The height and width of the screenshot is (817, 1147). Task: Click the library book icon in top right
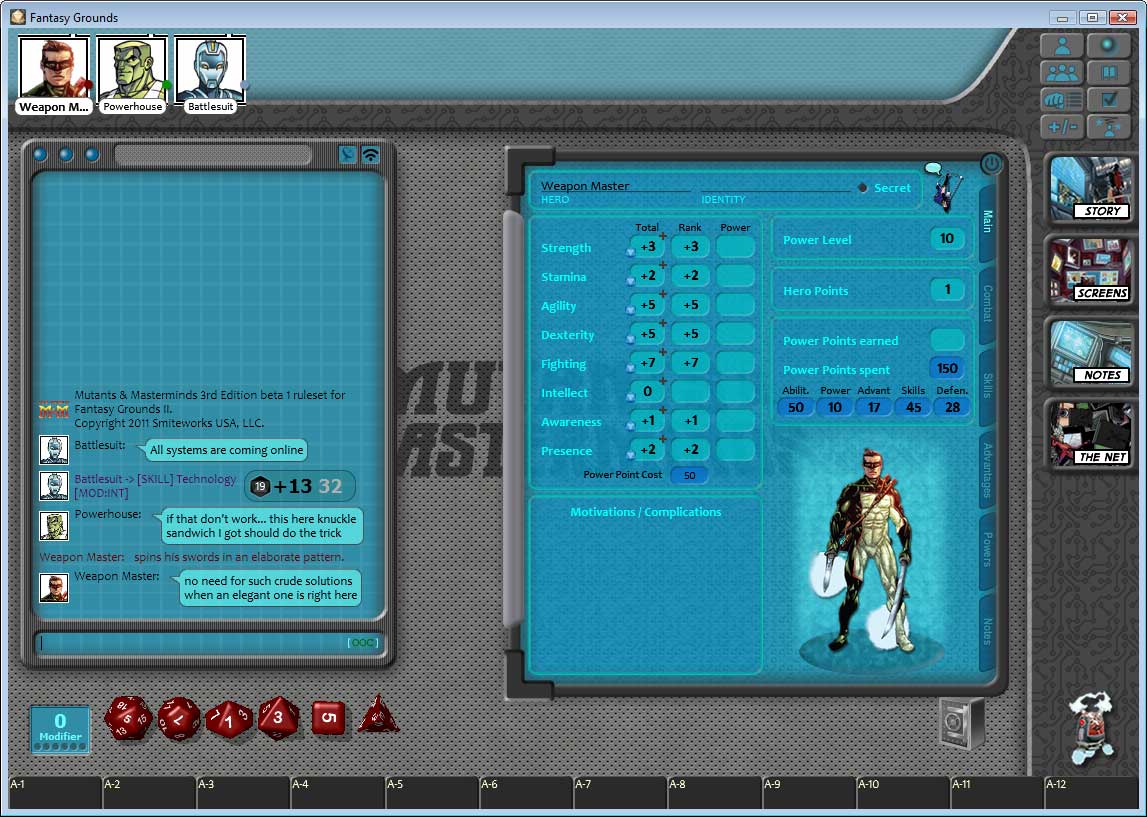(1109, 72)
